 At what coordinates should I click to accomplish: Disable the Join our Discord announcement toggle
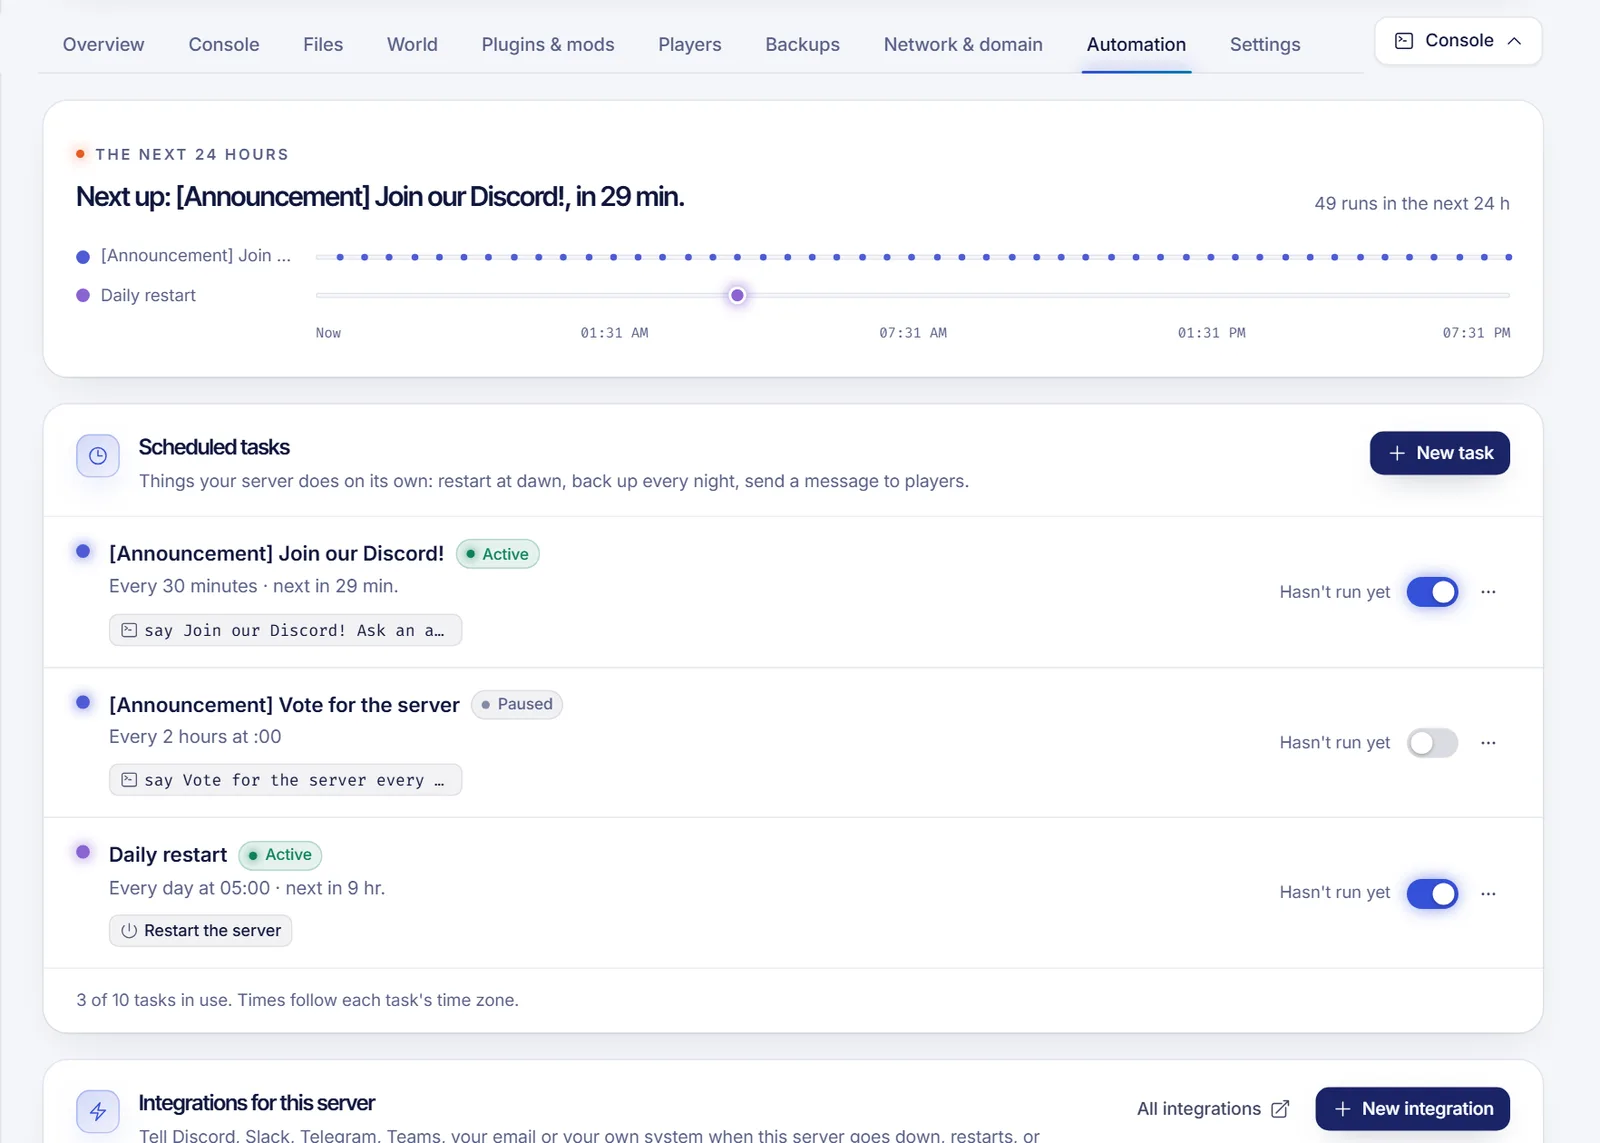click(x=1432, y=592)
